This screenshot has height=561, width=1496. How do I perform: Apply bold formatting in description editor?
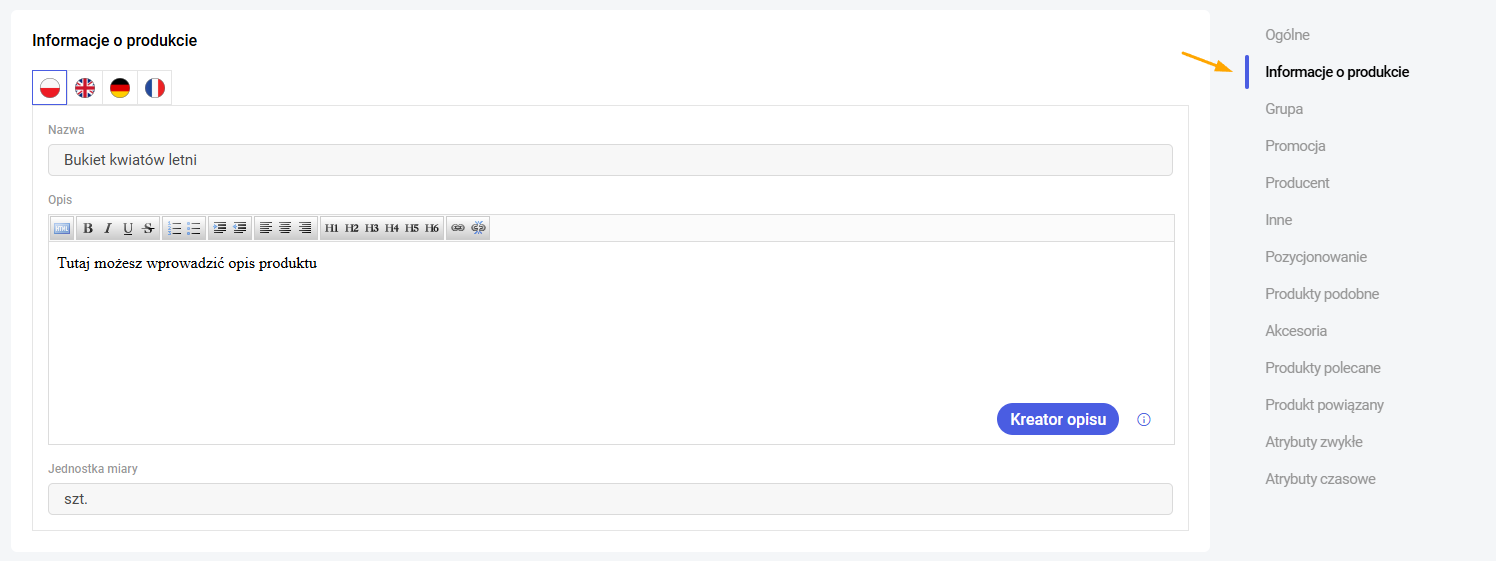(88, 228)
